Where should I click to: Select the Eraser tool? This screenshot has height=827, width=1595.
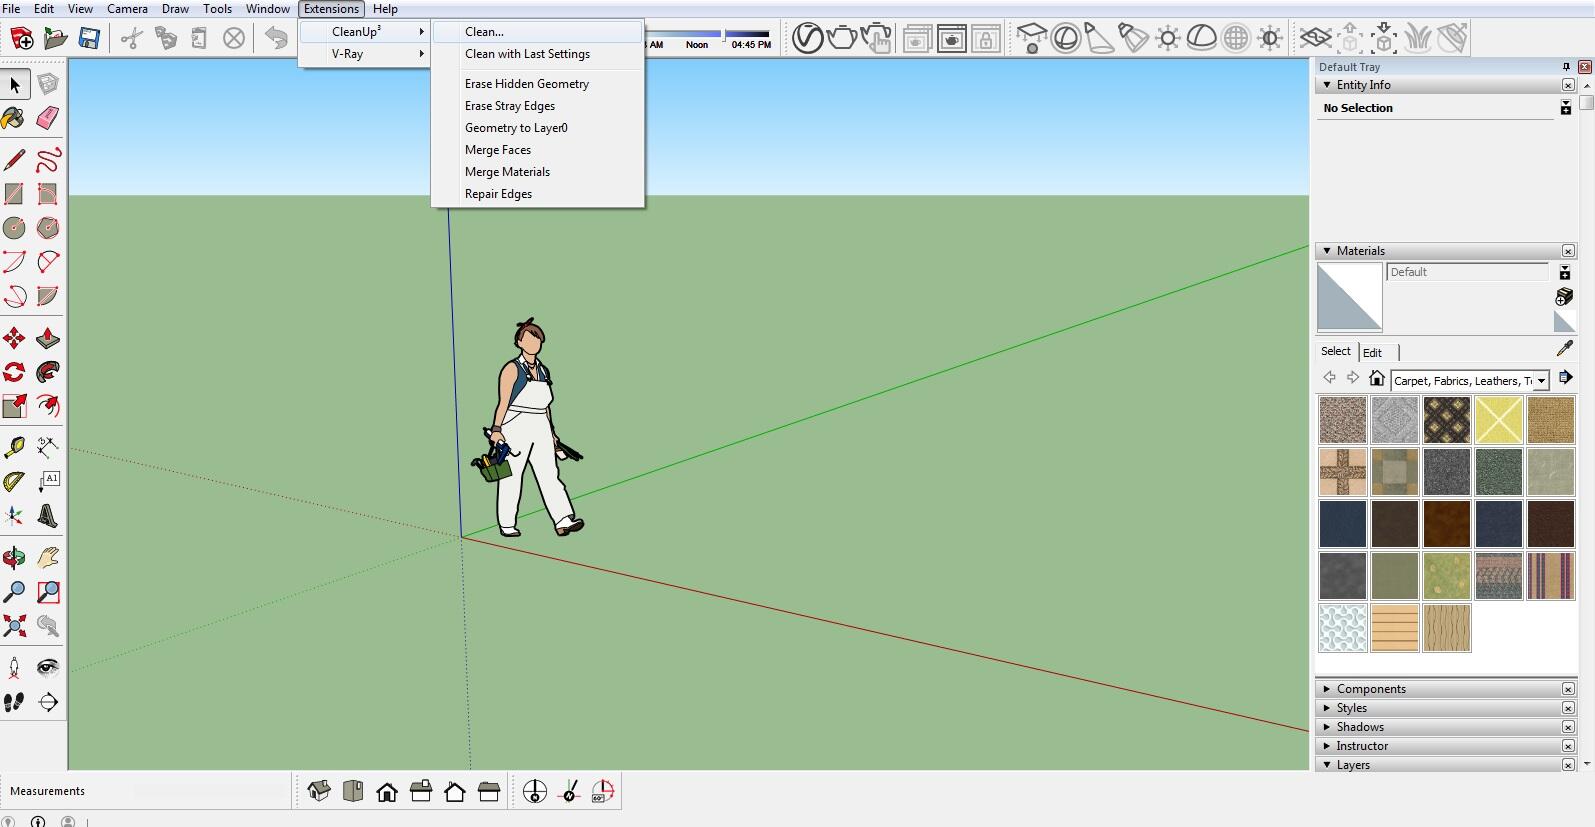point(47,119)
